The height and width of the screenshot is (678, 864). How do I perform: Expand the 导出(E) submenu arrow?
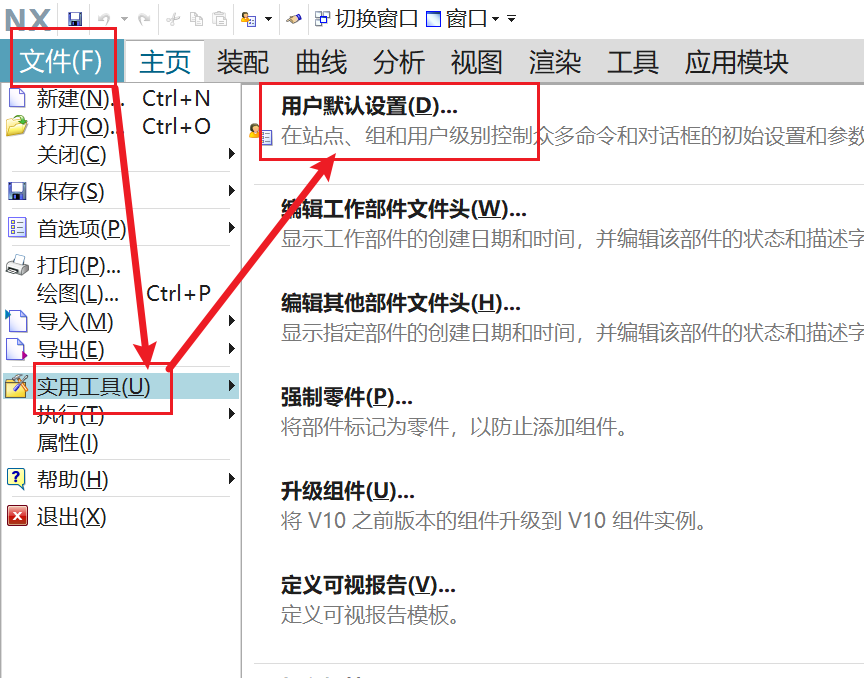(232, 348)
